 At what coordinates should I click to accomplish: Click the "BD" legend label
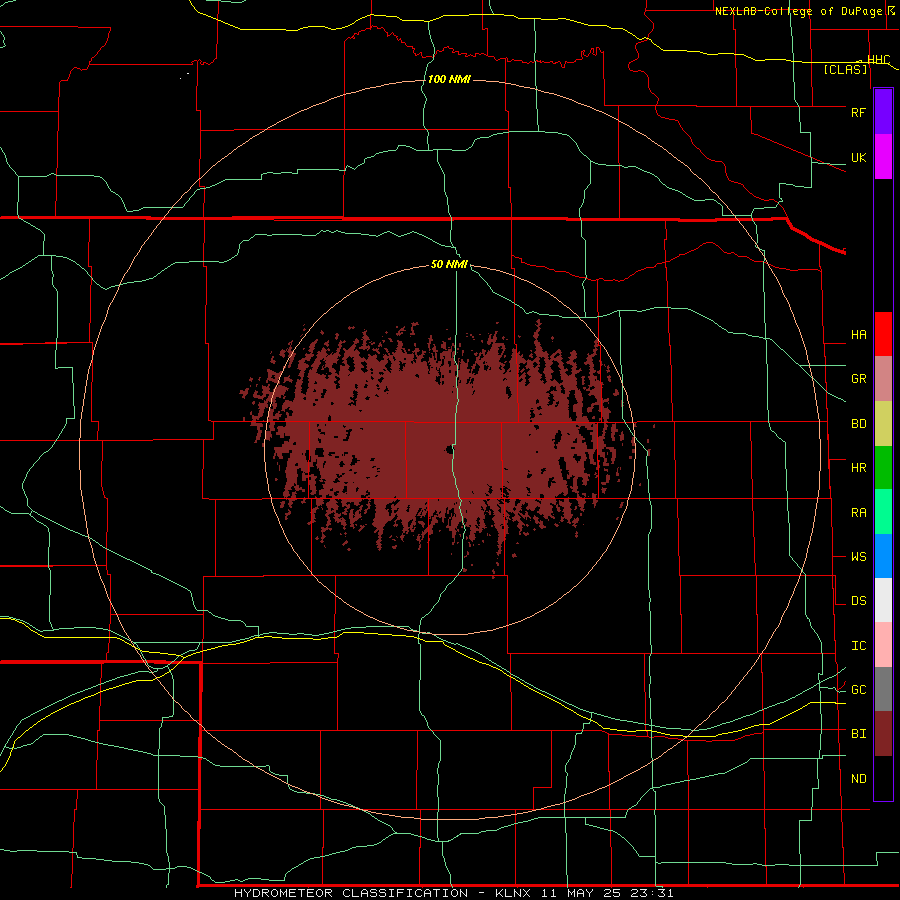point(858,424)
